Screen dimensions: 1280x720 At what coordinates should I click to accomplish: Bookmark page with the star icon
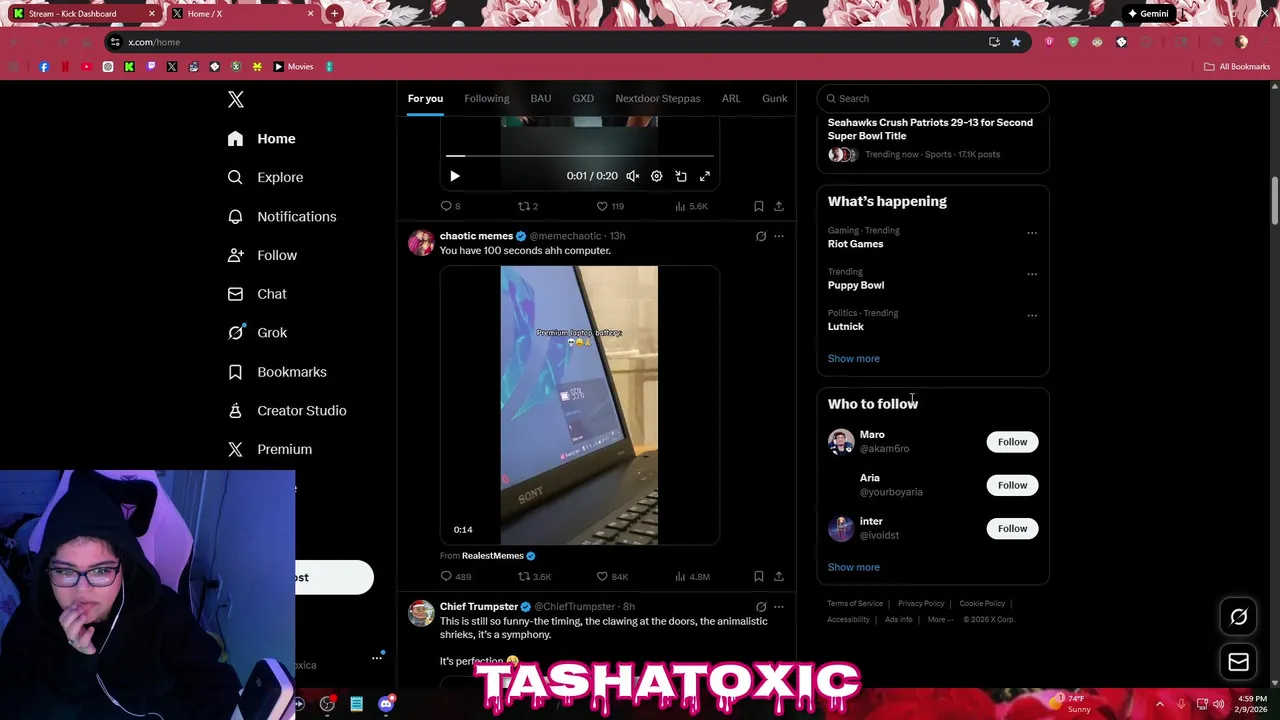1016,42
